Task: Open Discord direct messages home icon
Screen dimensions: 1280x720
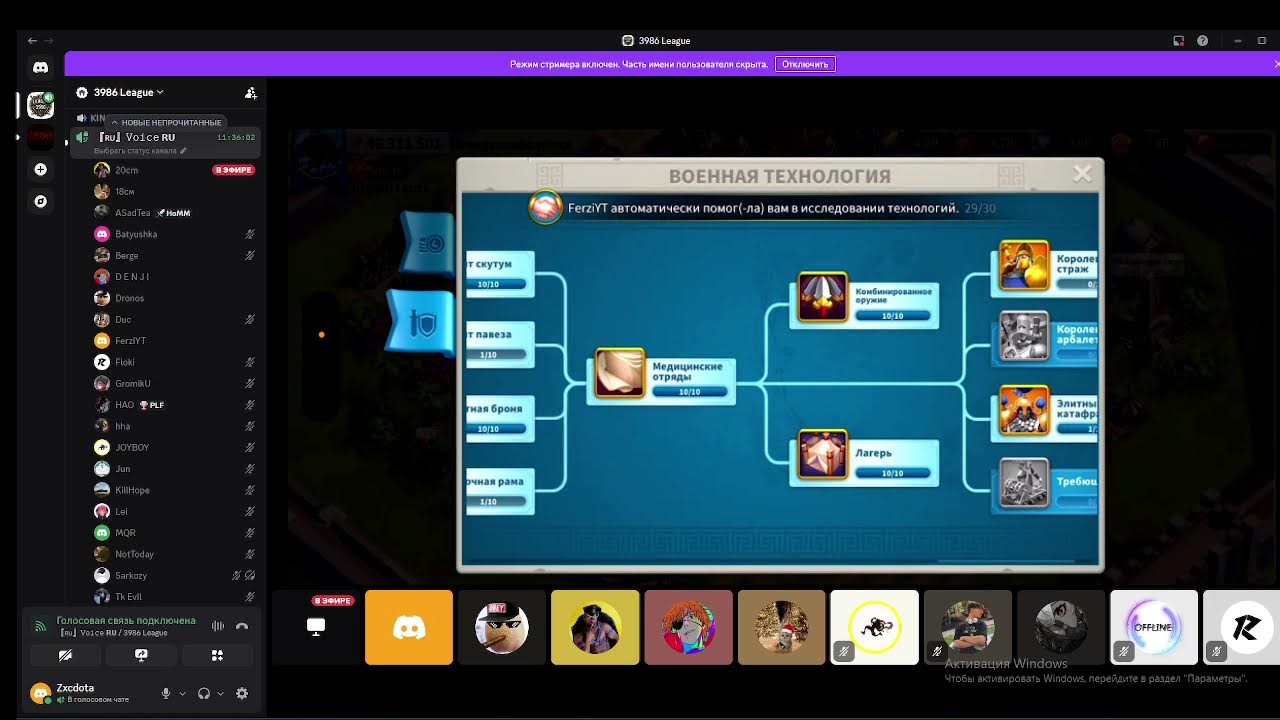Action: pyautogui.click(x=40, y=68)
